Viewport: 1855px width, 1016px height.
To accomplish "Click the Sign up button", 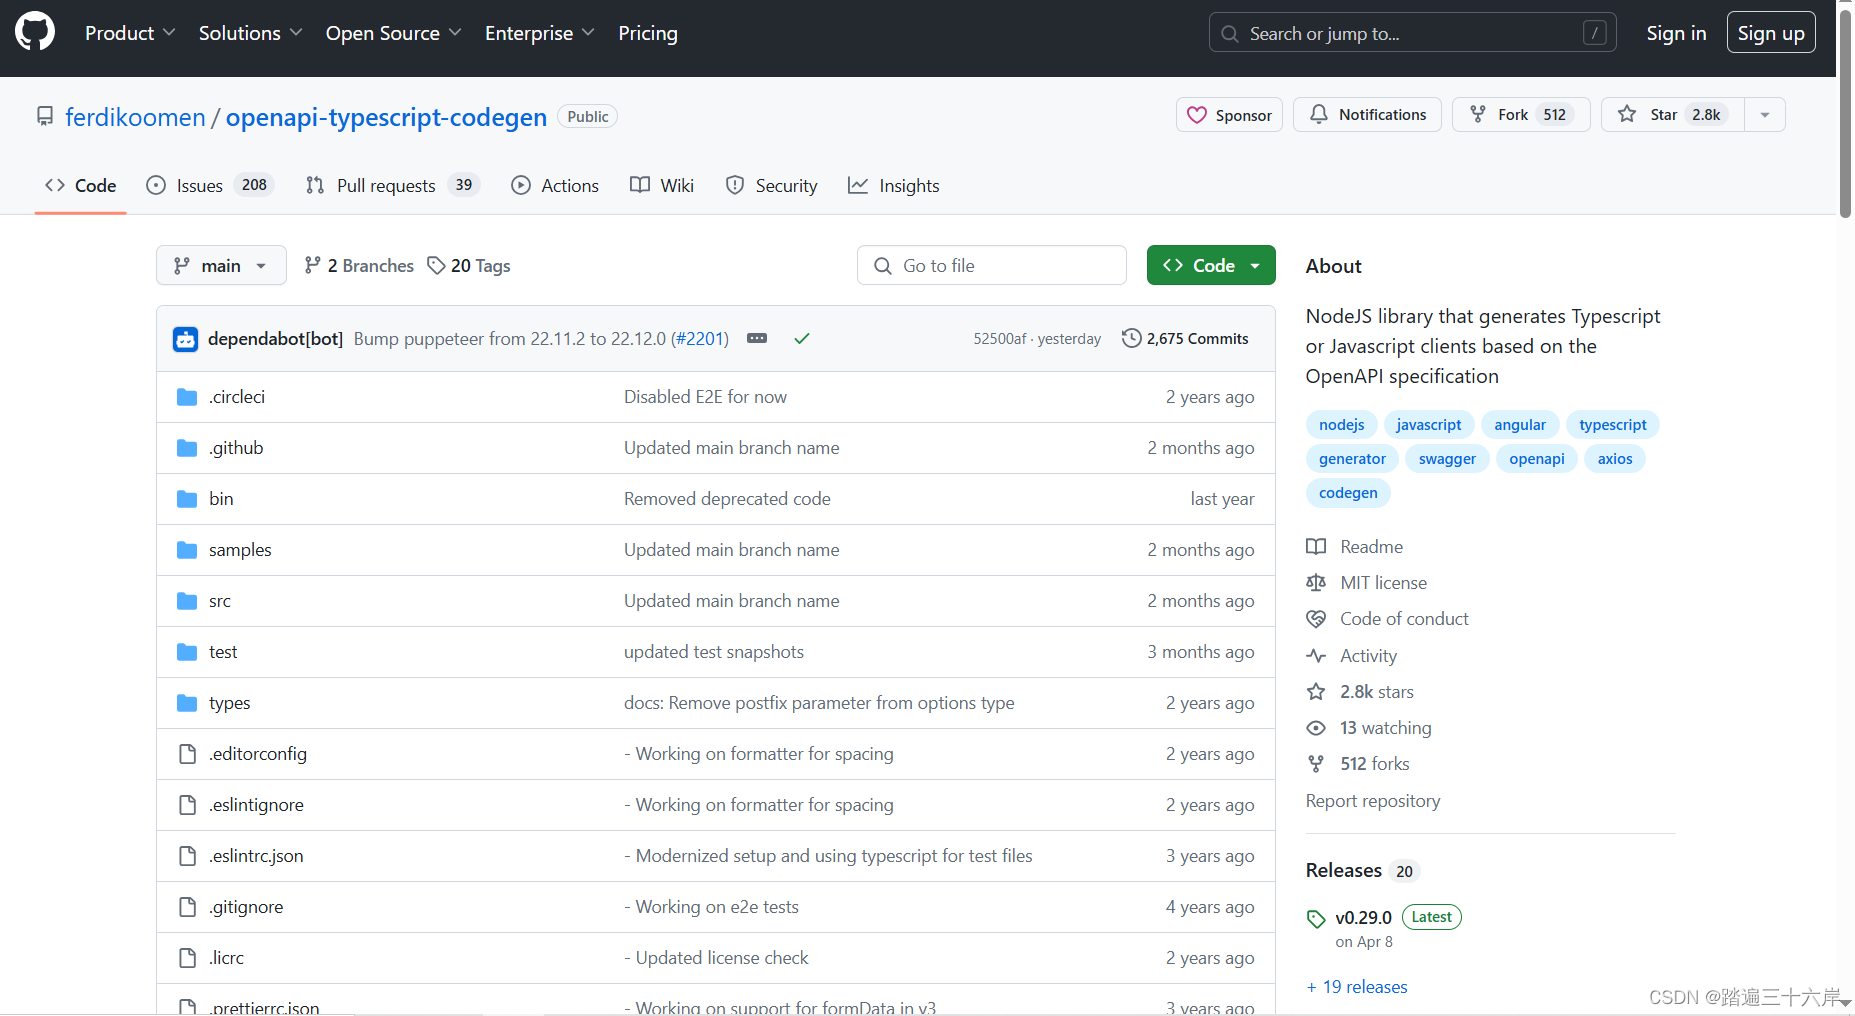I will 1770,32.
